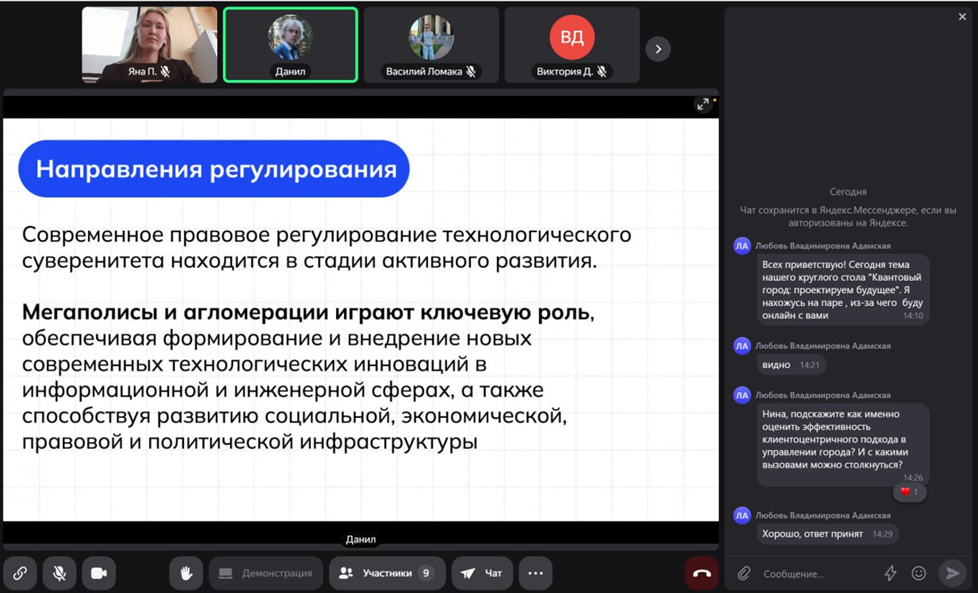Toggle the microphone mute button
This screenshot has height=593, width=978.
60,573
